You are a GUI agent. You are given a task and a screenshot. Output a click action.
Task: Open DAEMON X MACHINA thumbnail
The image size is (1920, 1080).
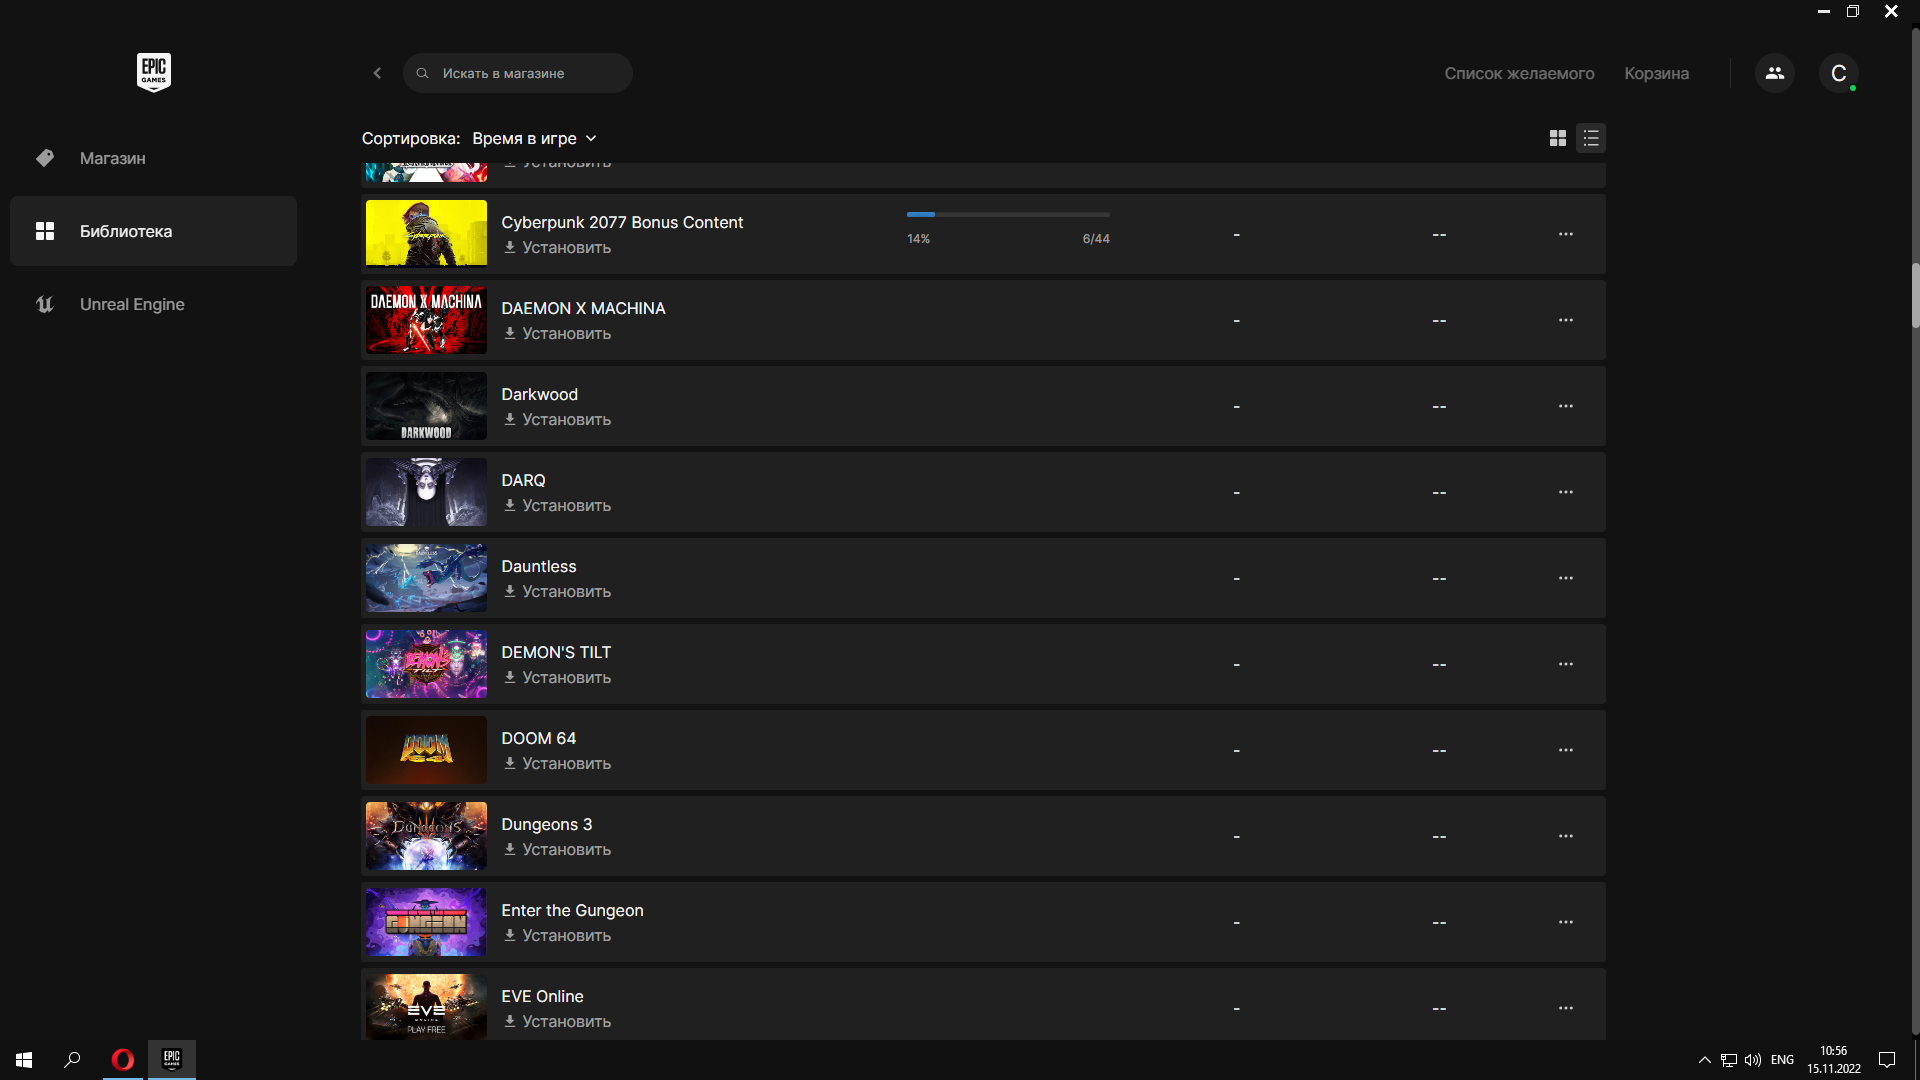[426, 320]
